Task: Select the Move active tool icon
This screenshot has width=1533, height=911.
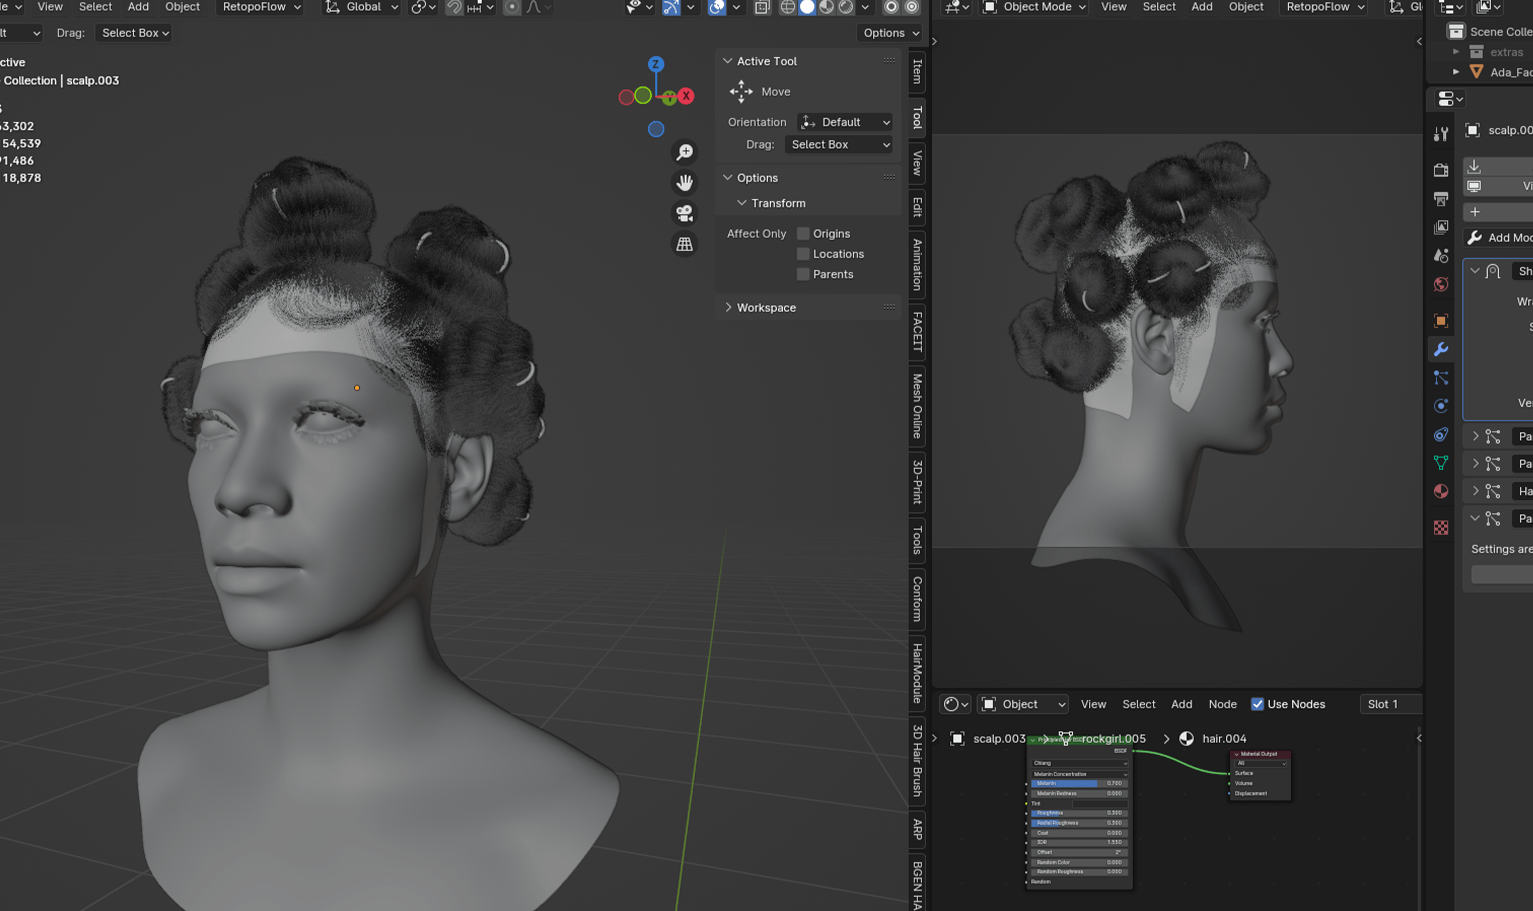Action: (741, 91)
